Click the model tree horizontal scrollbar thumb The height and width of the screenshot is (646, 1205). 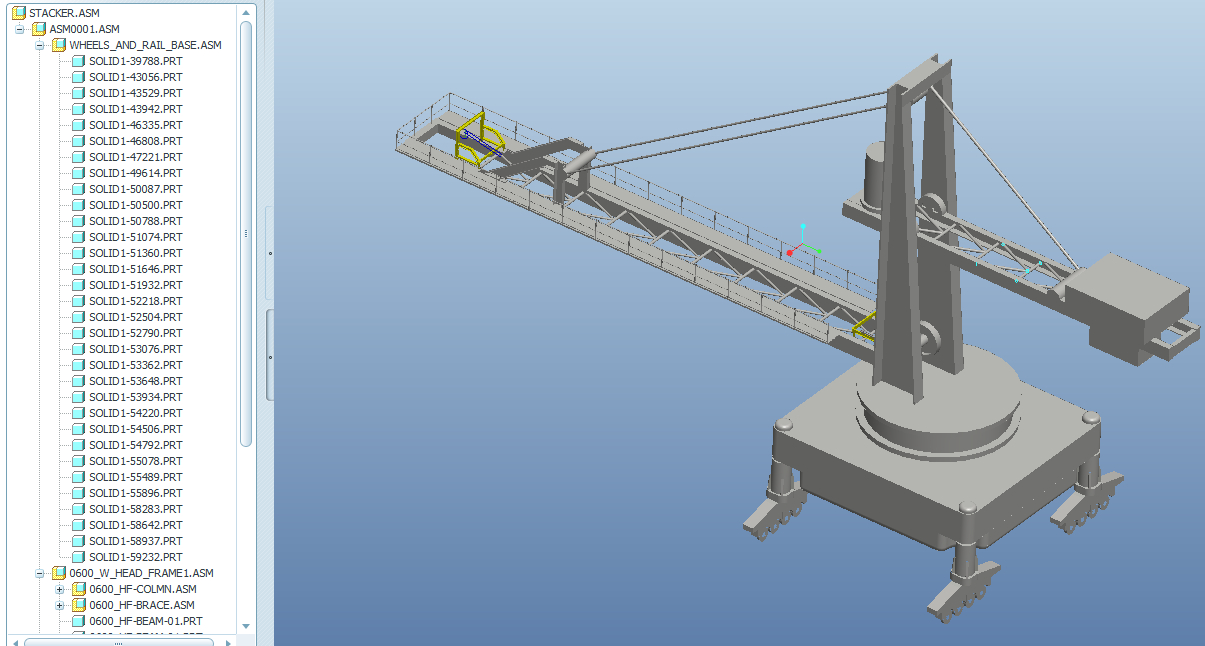tap(118, 642)
